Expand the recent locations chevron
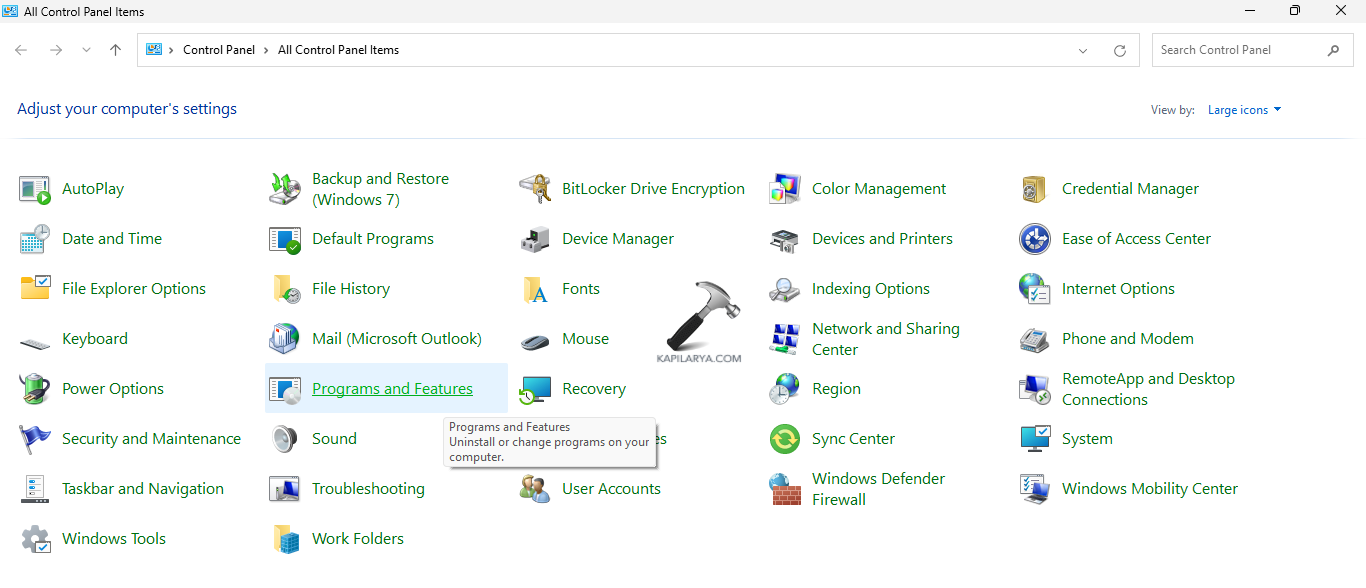 pos(86,50)
